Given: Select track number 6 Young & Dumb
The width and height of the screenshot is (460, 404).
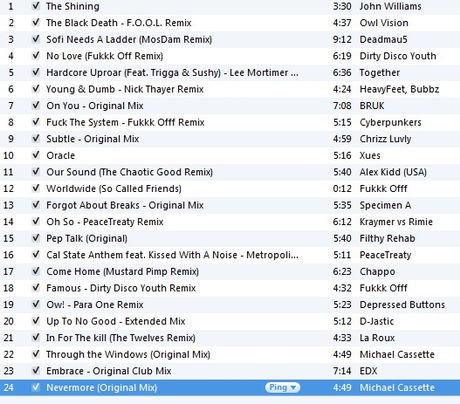Looking at the screenshot, I should [x=230, y=89].
